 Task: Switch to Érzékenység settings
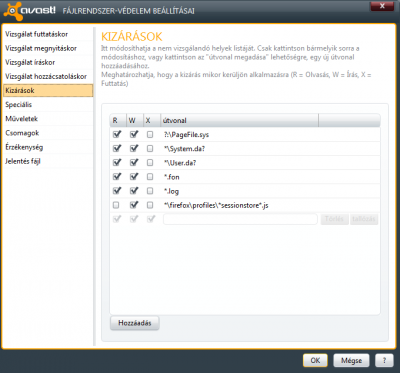24,147
